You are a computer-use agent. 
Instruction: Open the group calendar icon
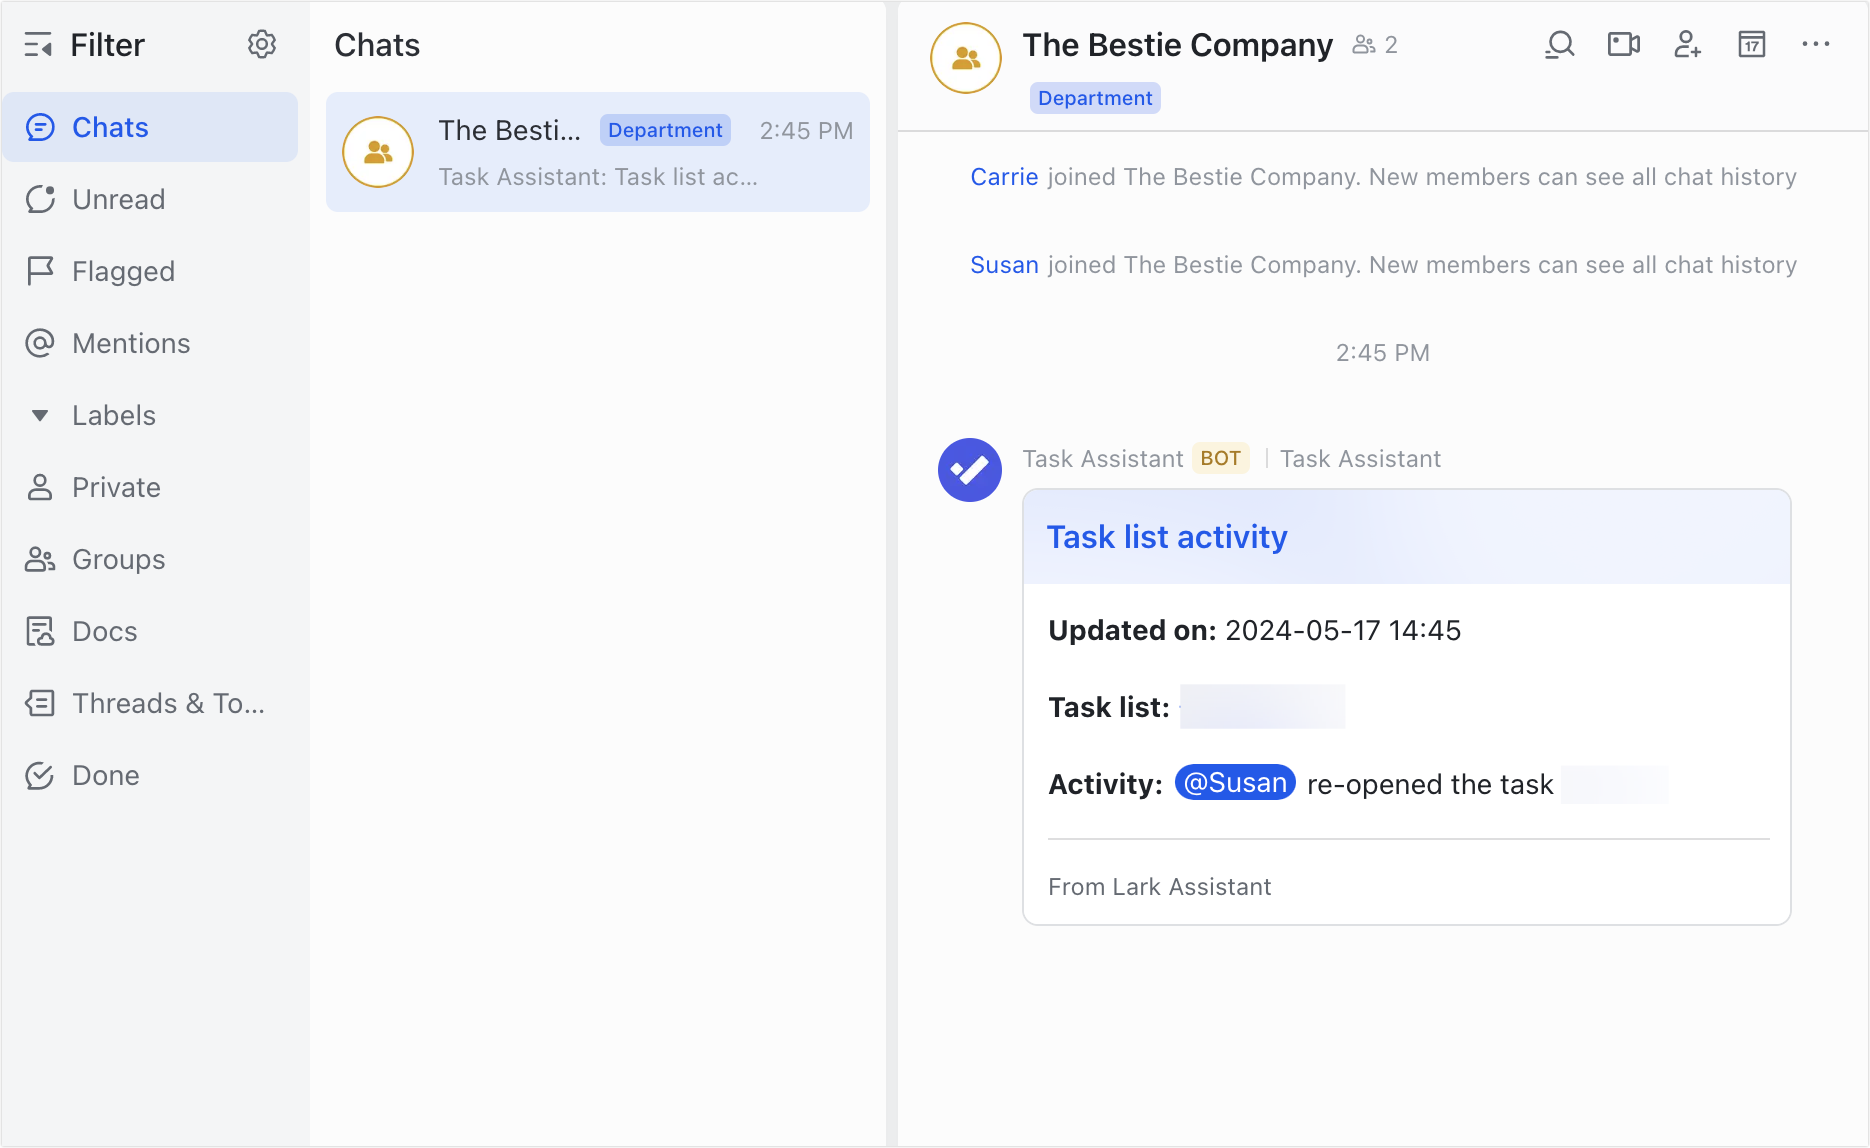pos(1751,44)
